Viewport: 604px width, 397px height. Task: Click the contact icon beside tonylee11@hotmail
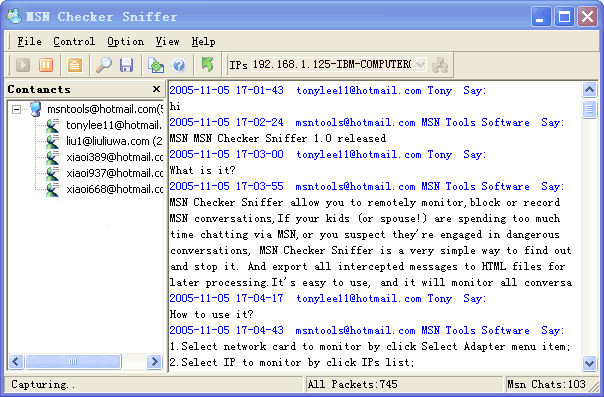pyautogui.click(x=52, y=125)
